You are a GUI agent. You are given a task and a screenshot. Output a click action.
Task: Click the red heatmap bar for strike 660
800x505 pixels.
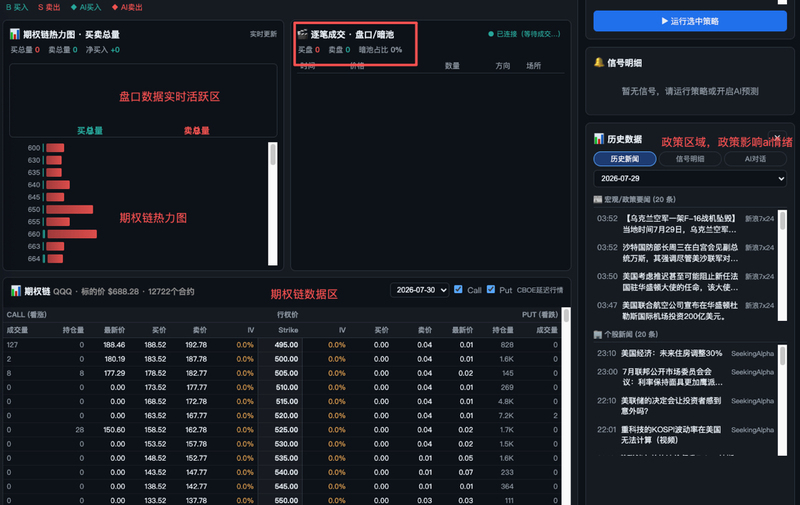72,234
